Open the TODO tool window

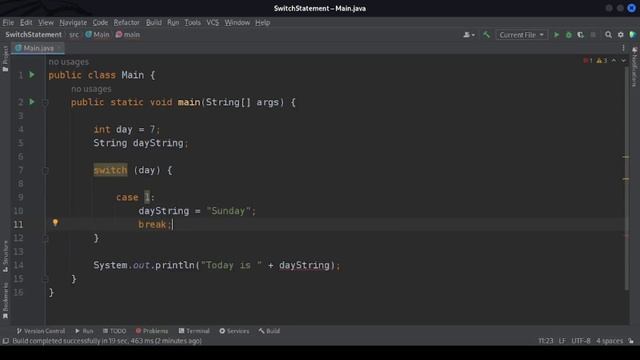click(114, 331)
